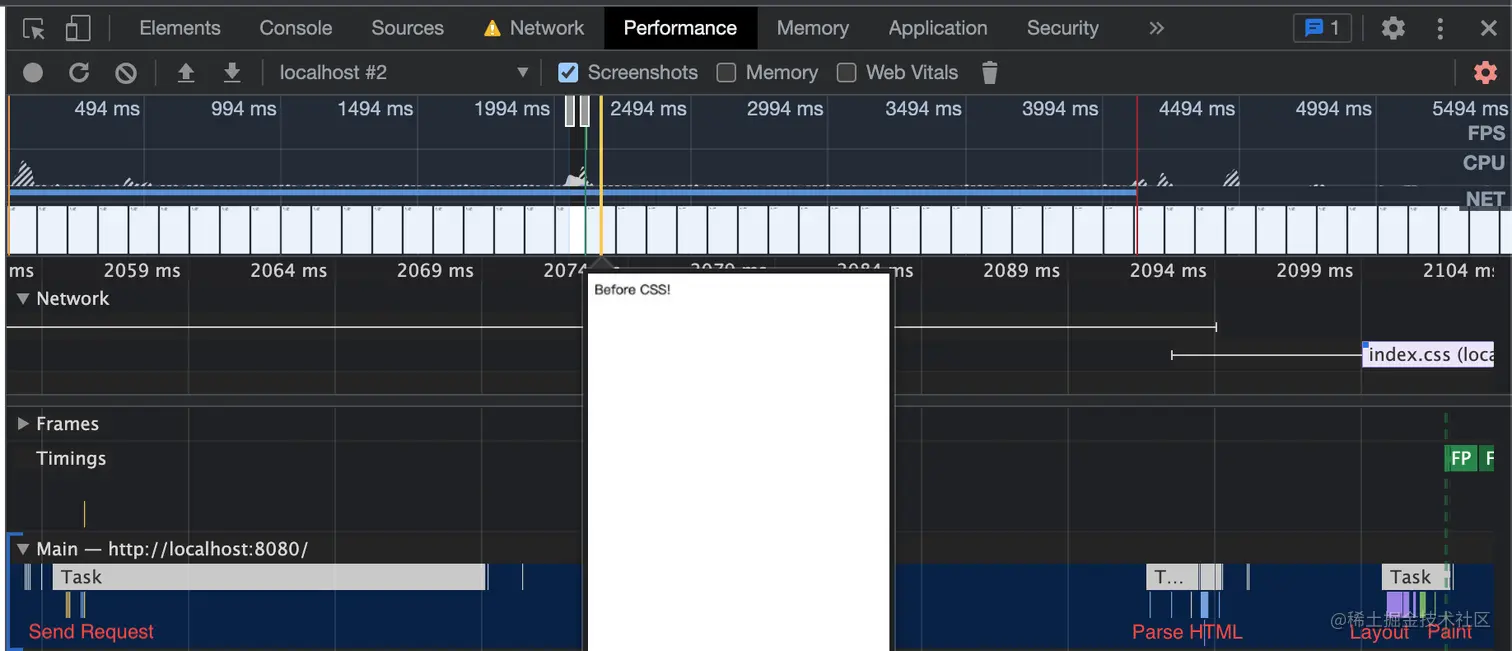The height and width of the screenshot is (651, 1512).
Task: Open the localhost #2 profile dropdown
Action: tap(403, 72)
